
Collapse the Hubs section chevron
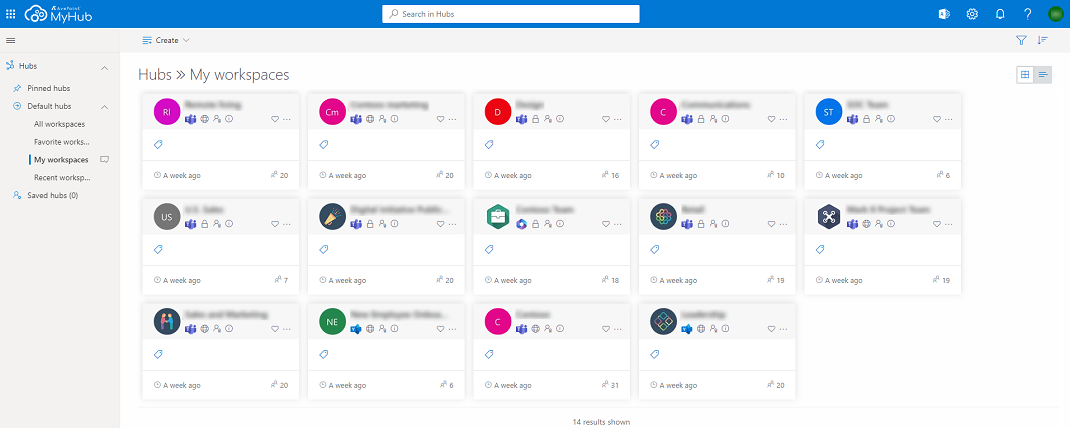pos(105,67)
